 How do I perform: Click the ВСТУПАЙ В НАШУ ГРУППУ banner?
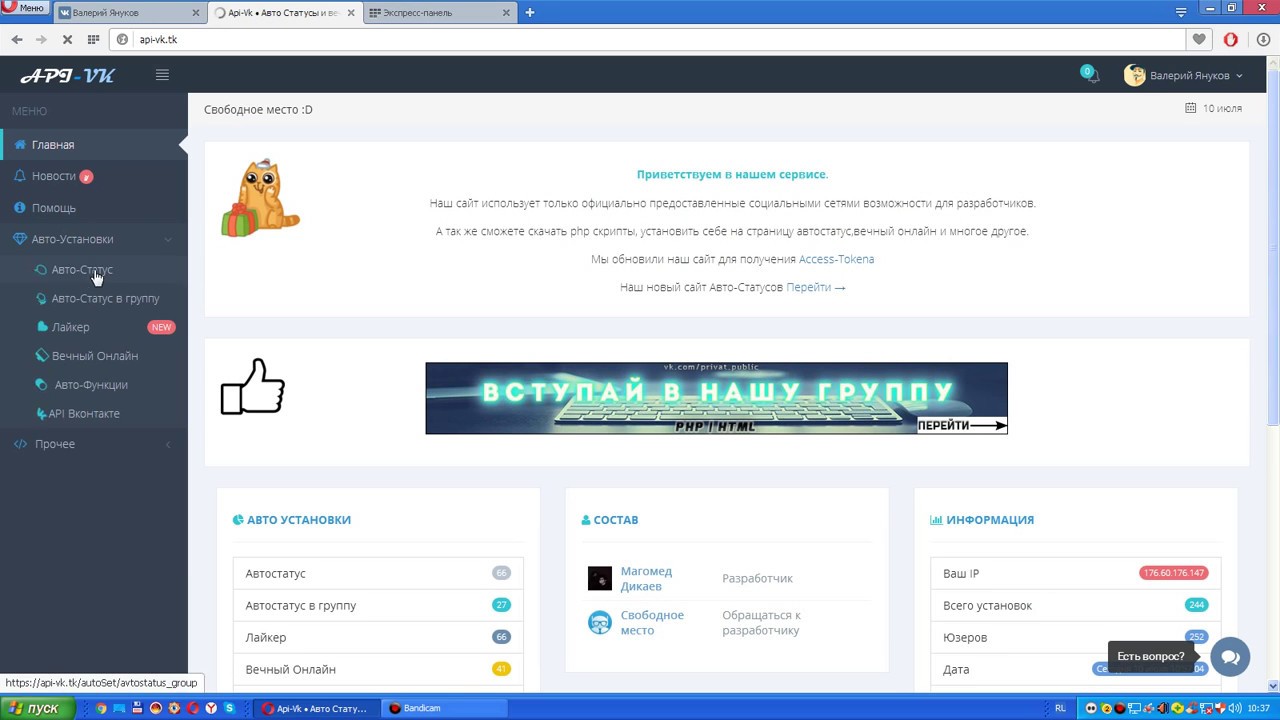point(716,398)
